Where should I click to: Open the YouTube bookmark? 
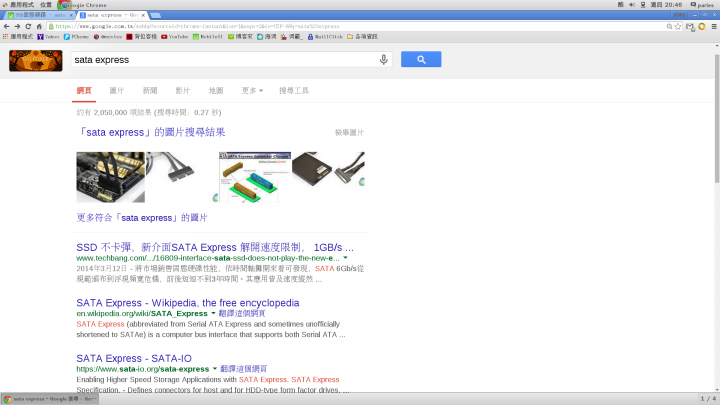[174, 36]
